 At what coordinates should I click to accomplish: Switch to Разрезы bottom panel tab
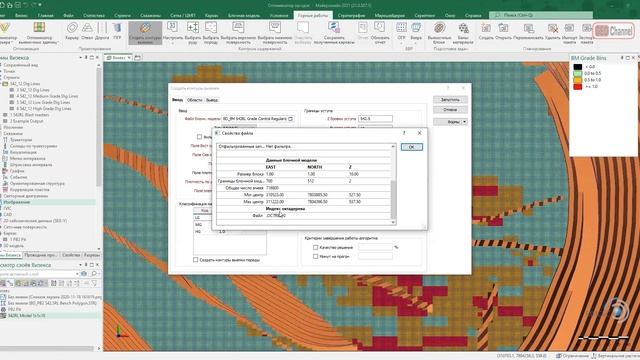[91, 255]
